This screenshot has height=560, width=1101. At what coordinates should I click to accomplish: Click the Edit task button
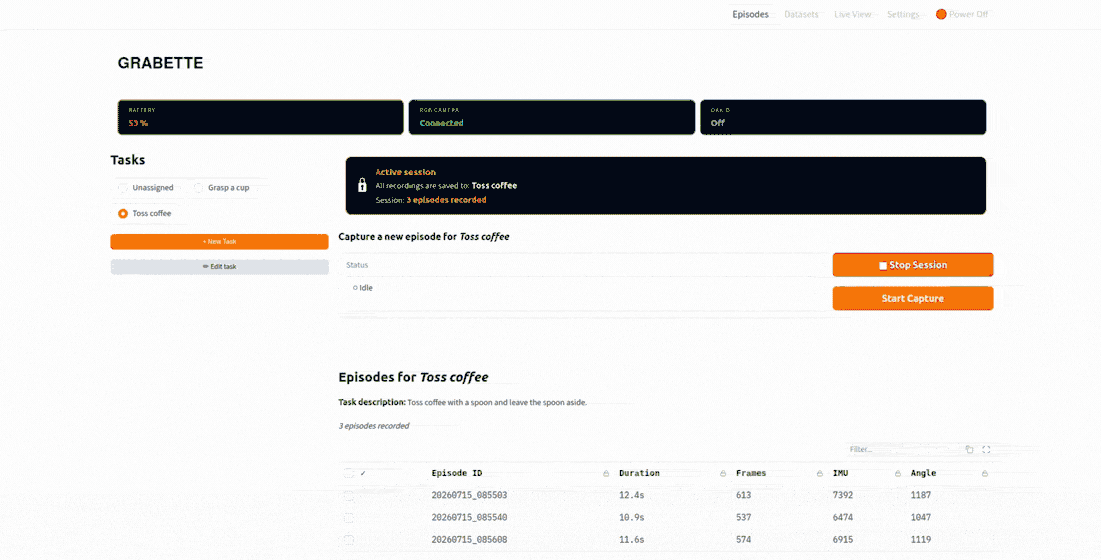click(219, 267)
